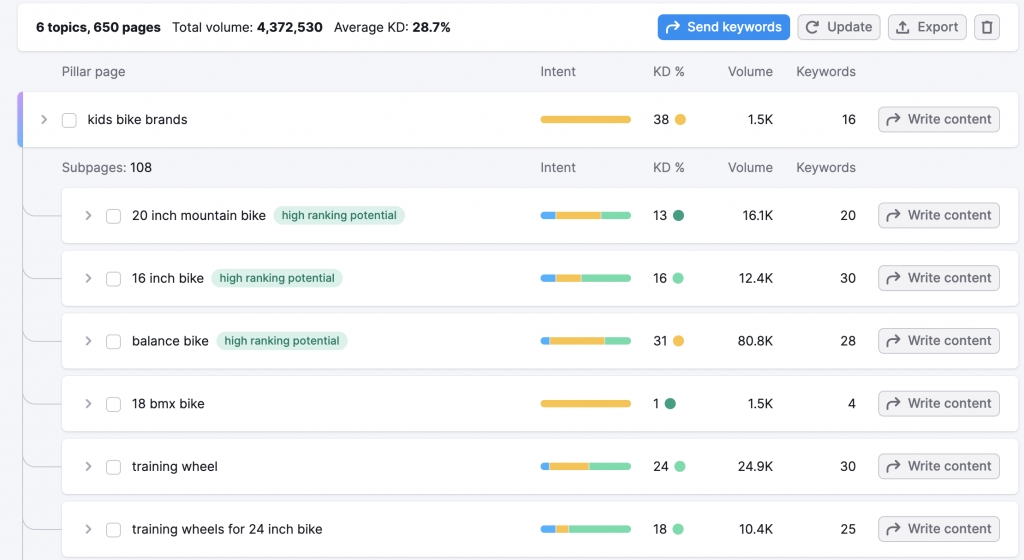Check the 16 inch bike checkbox
The height and width of the screenshot is (560, 1024).
[114, 279]
